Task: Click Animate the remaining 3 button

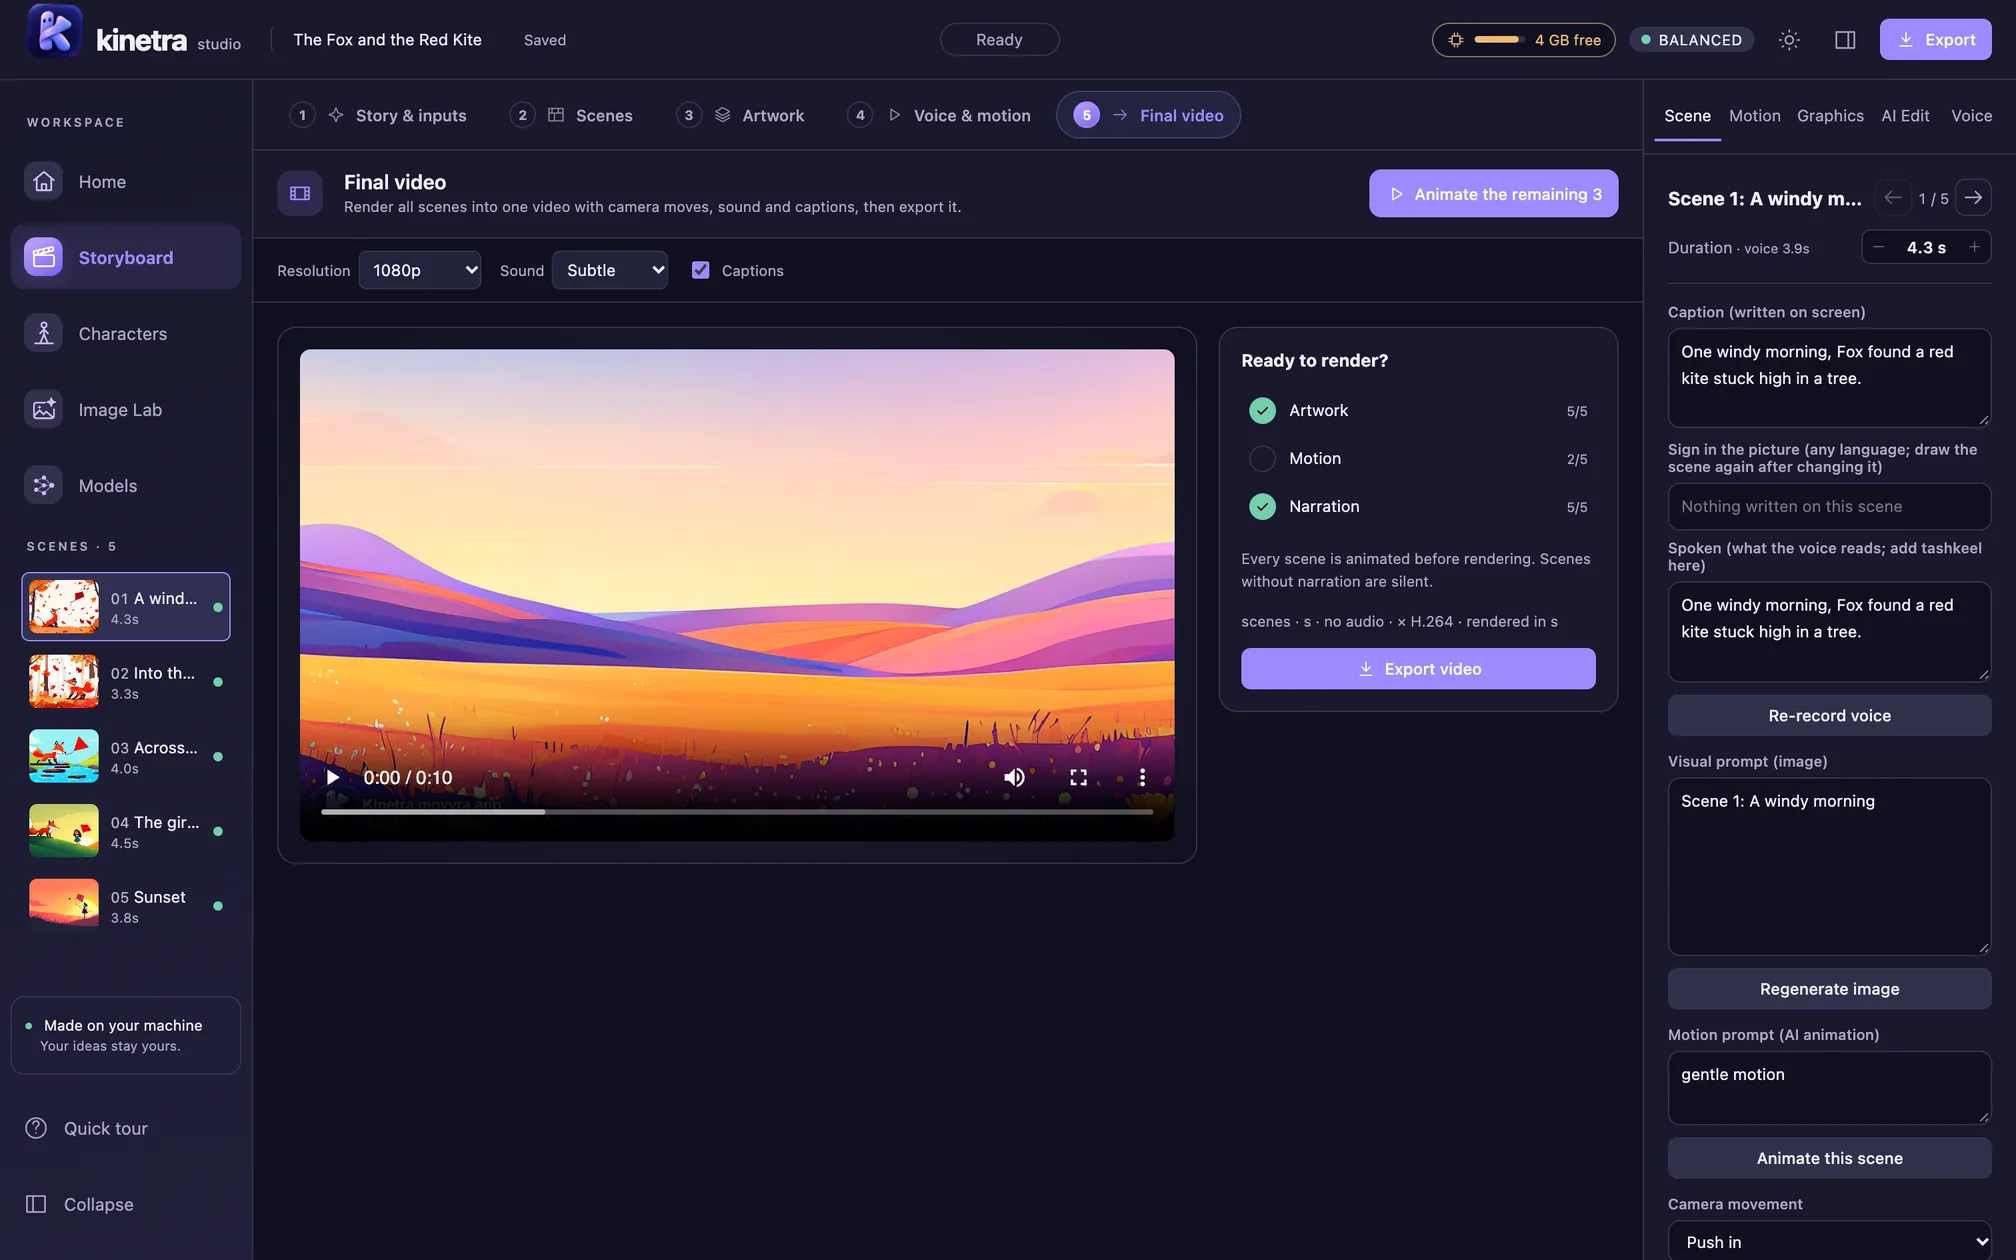Action: tap(1493, 194)
